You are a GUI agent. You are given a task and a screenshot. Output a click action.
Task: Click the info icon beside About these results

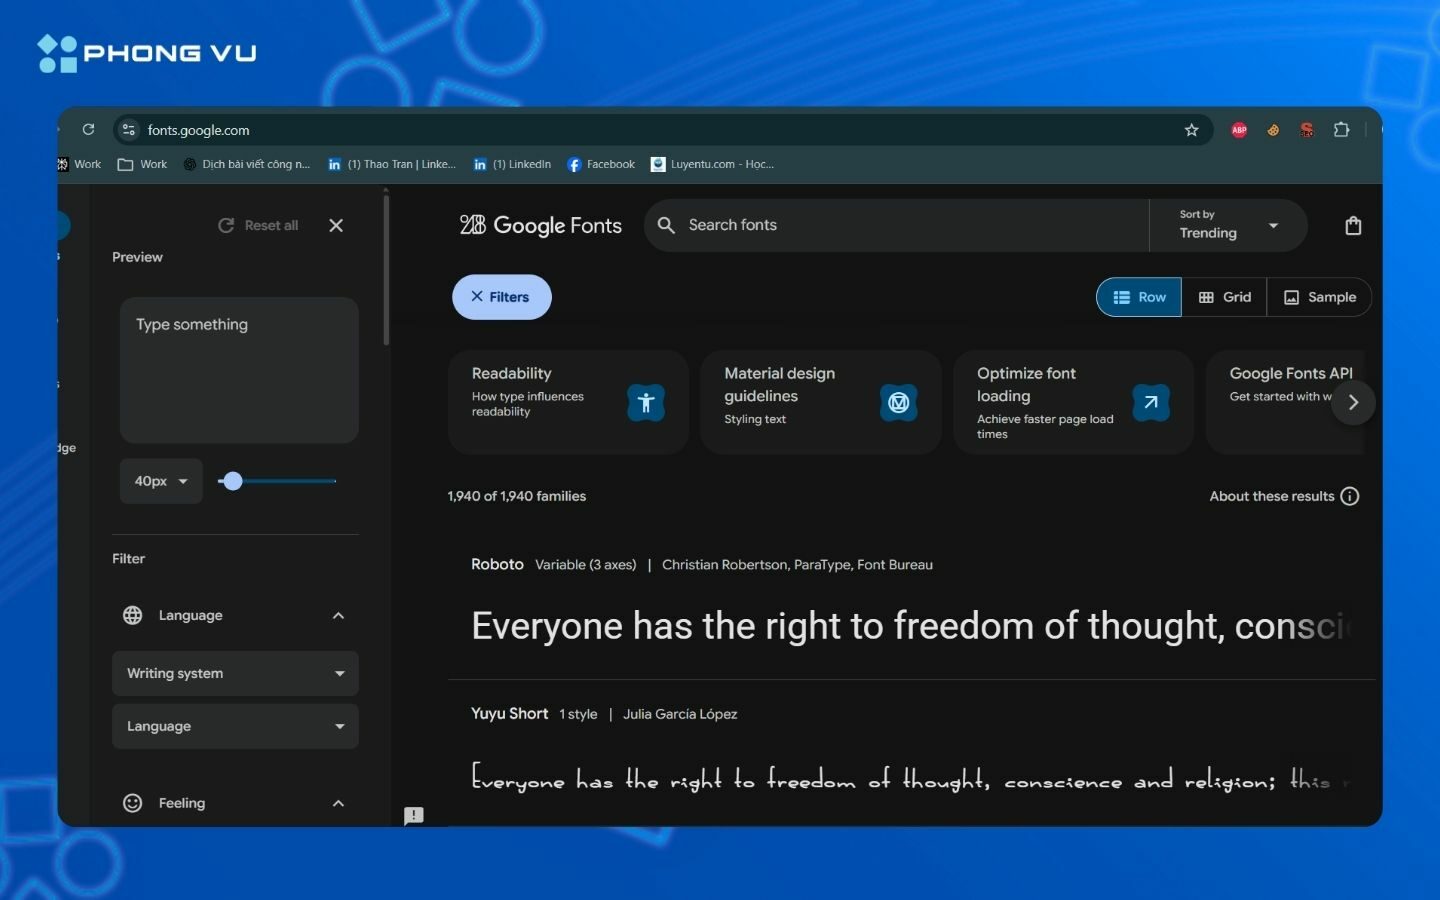point(1350,496)
